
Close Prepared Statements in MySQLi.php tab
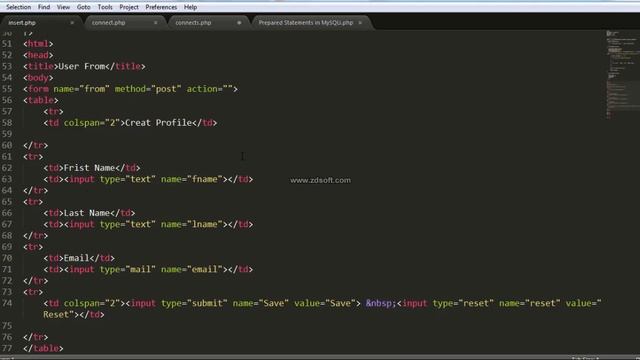click(x=360, y=23)
